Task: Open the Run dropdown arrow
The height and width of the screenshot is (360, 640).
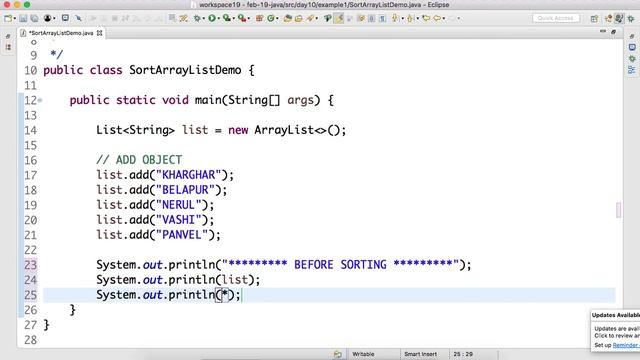Action: pyautogui.click(x=218, y=19)
